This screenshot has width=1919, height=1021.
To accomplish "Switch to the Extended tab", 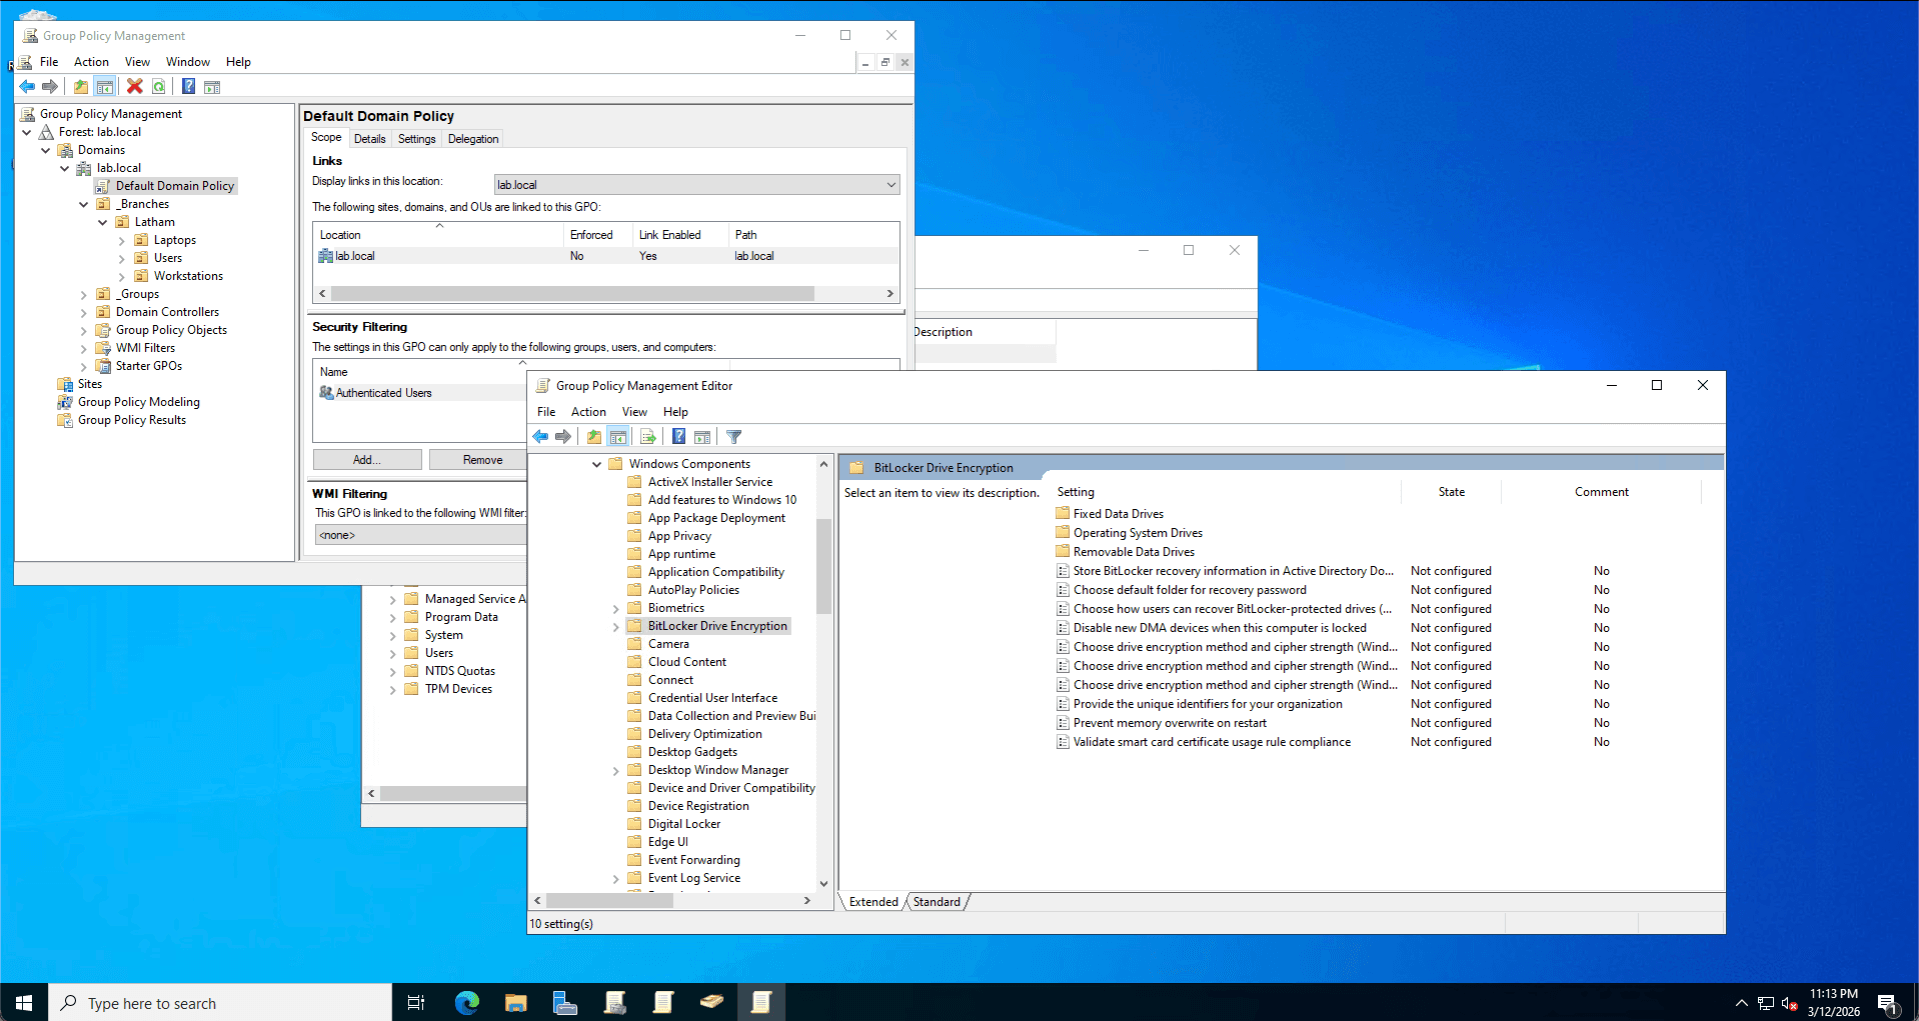I will [874, 902].
